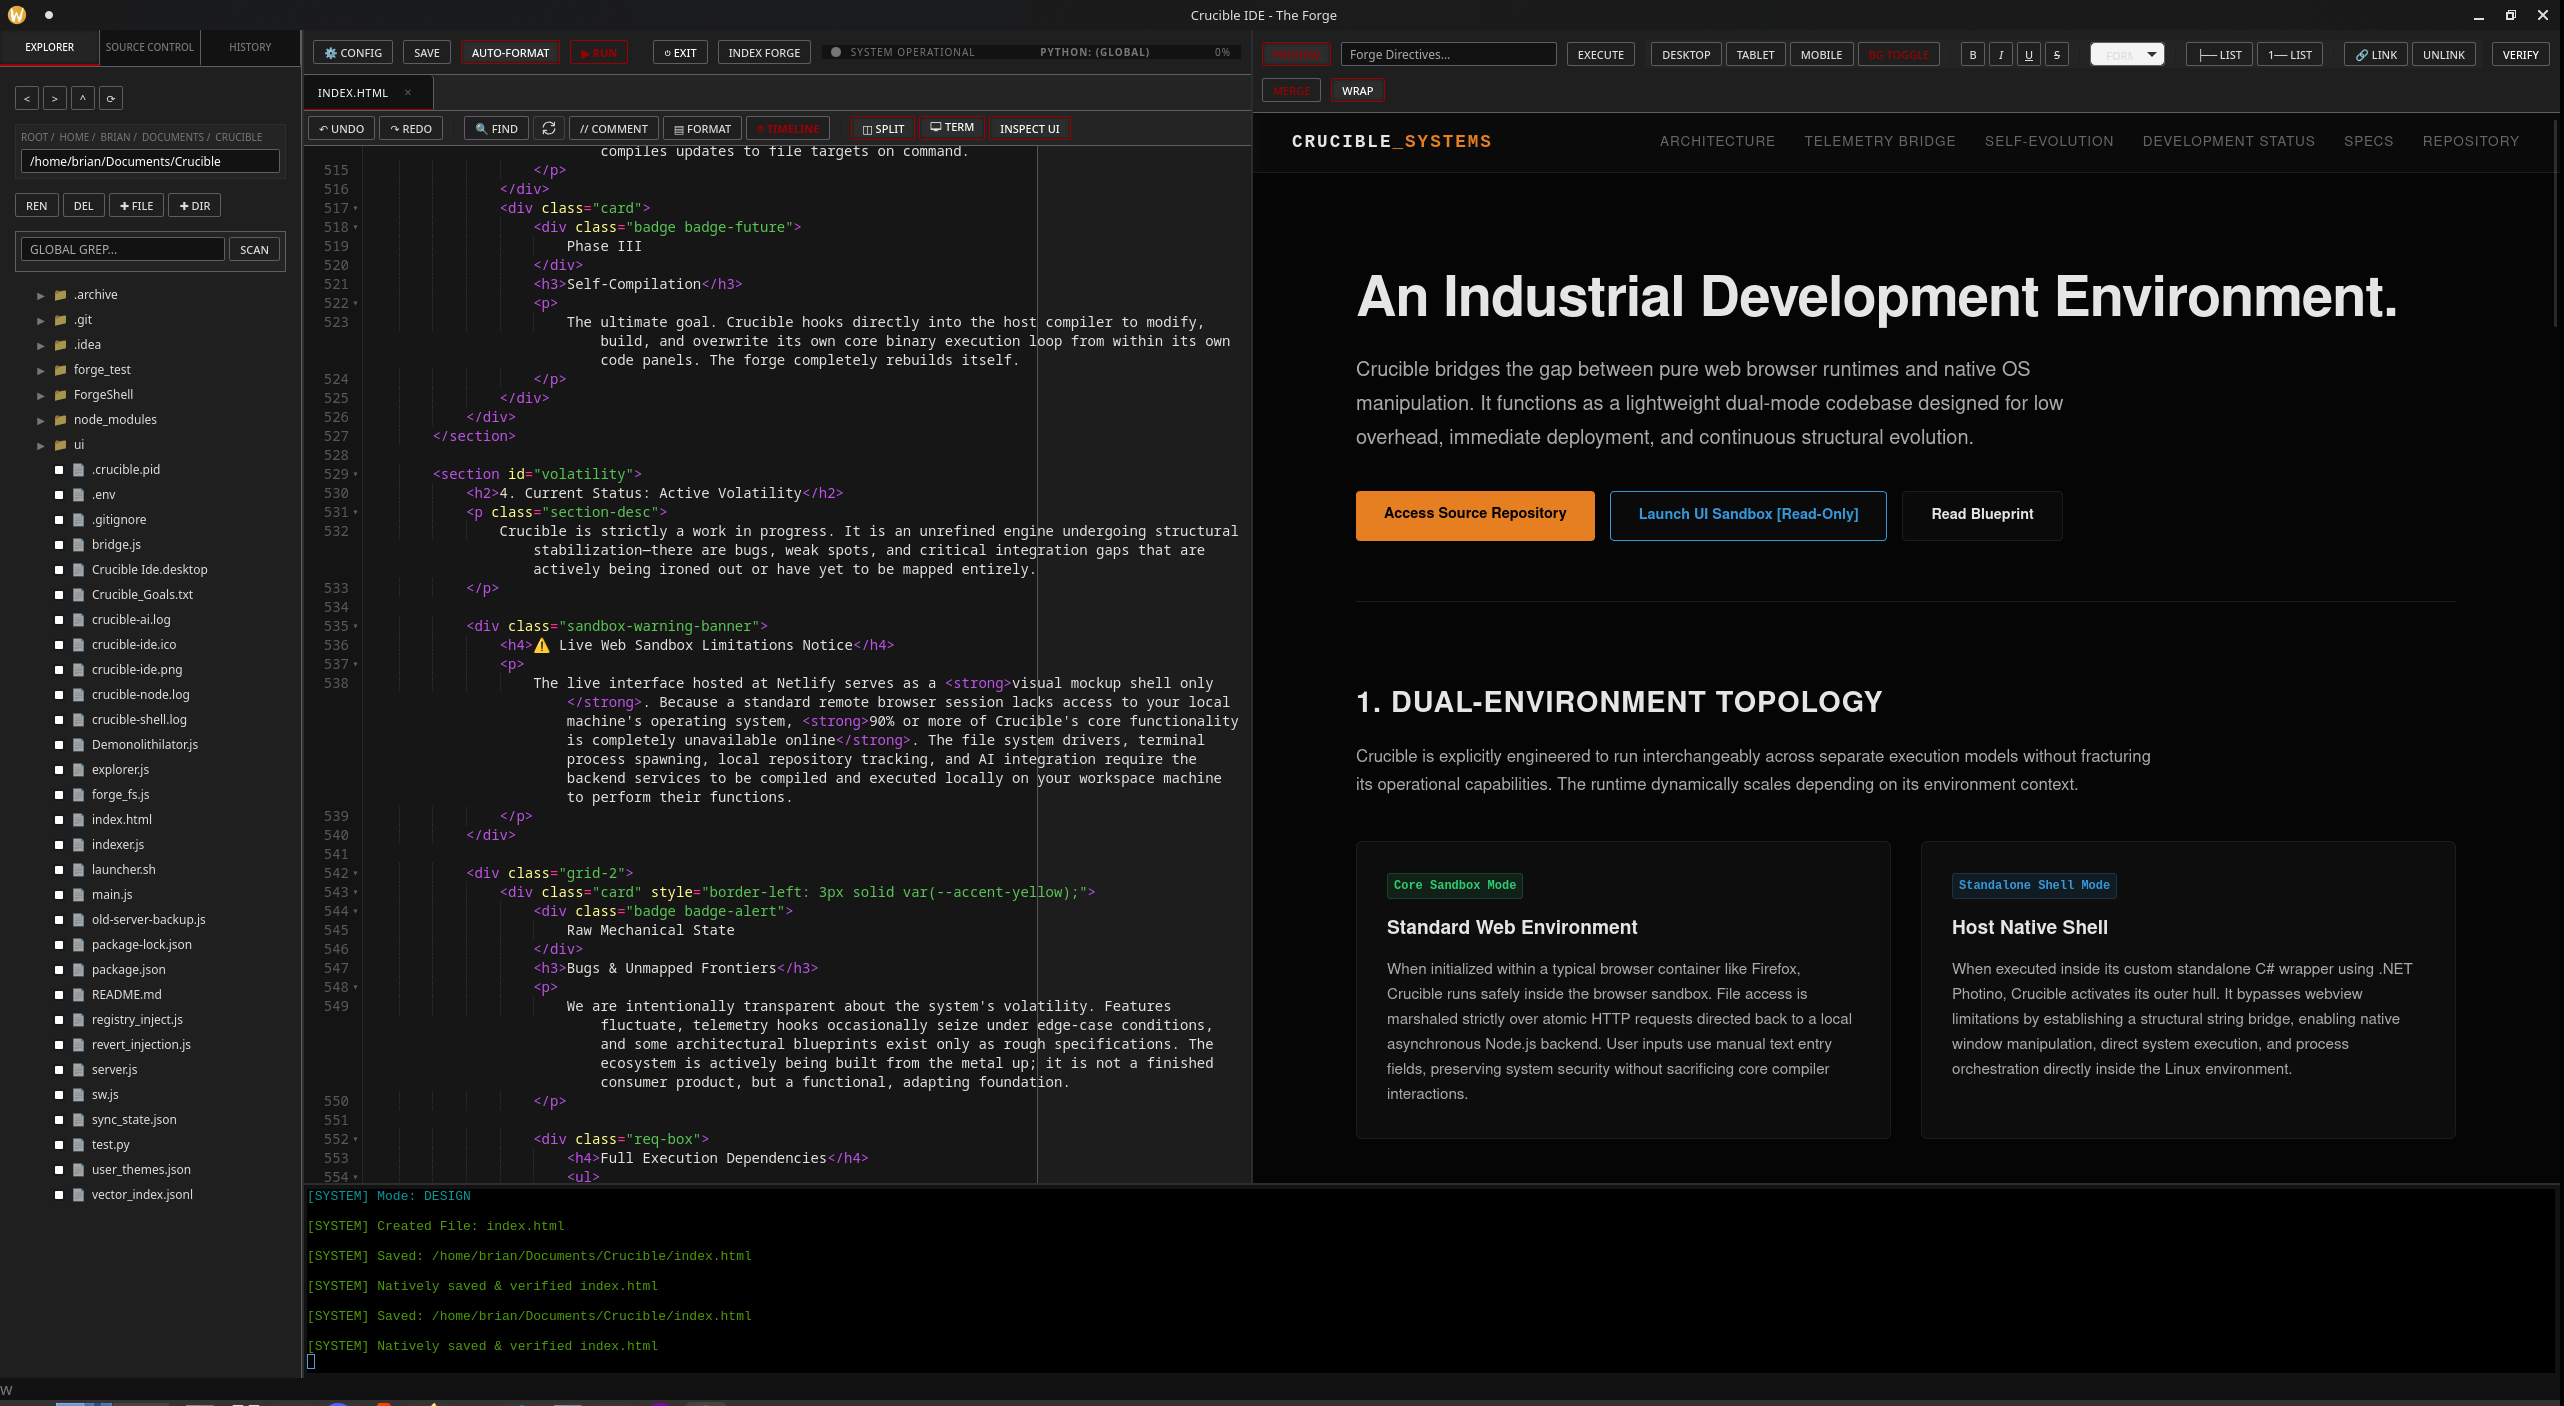Click the GLOBAL GREP search field
Screen dimensions: 2564x1406
click(122, 250)
